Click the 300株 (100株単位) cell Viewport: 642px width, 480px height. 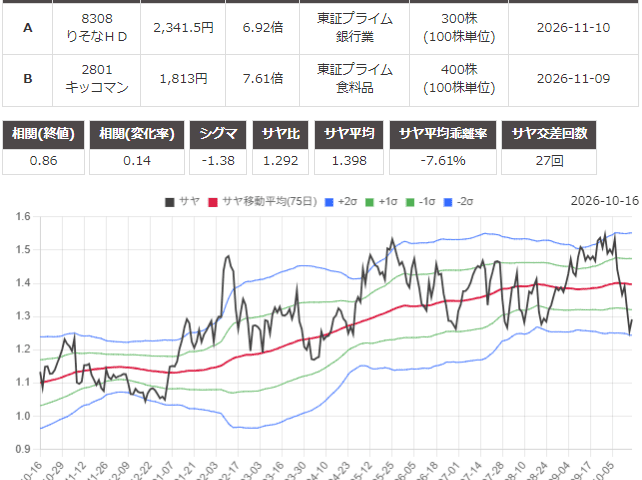[459, 27]
